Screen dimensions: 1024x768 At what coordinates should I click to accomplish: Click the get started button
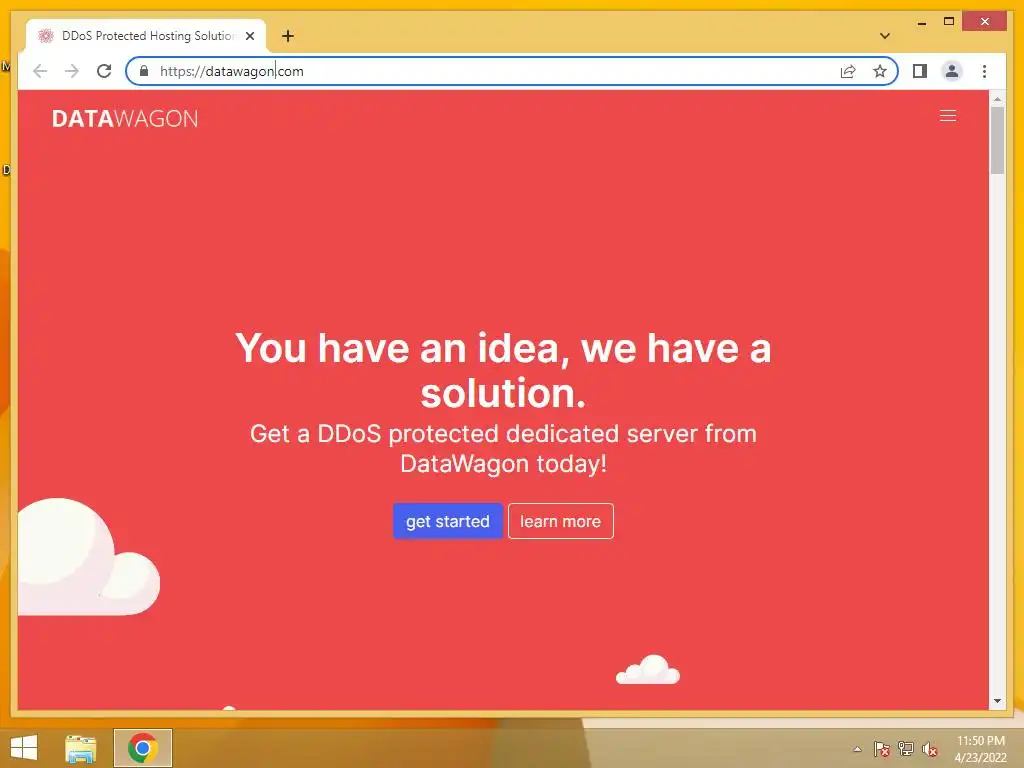coord(447,521)
